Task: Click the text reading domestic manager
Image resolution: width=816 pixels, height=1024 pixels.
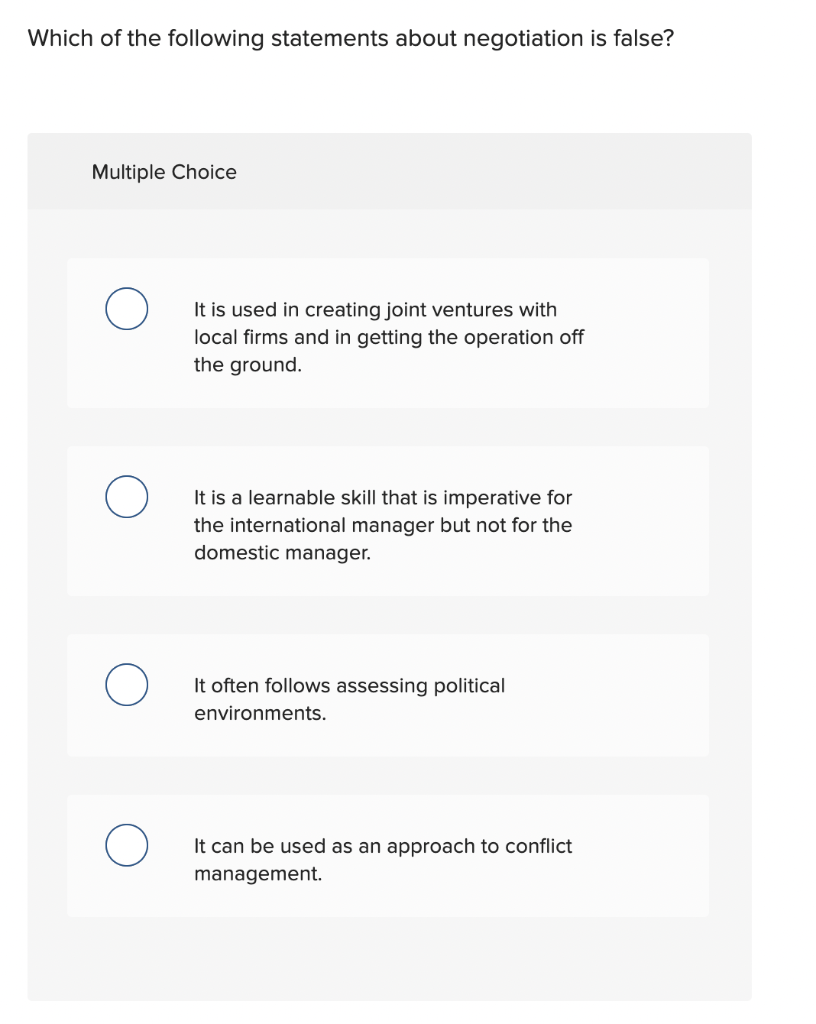Action: point(258,552)
